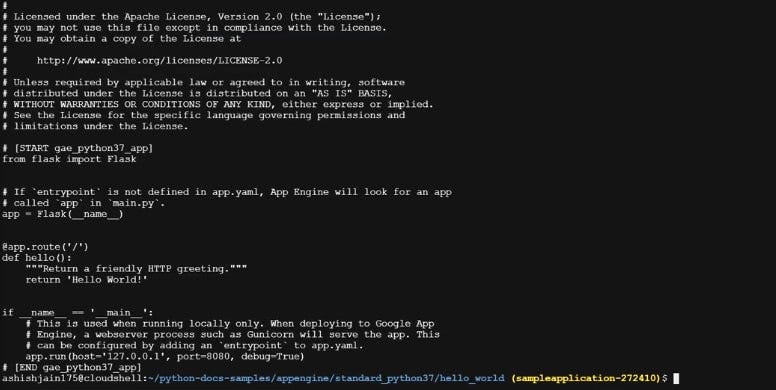Click the 'def hello():' line
Viewport: 776px width, 390px height.
(37, 257)
